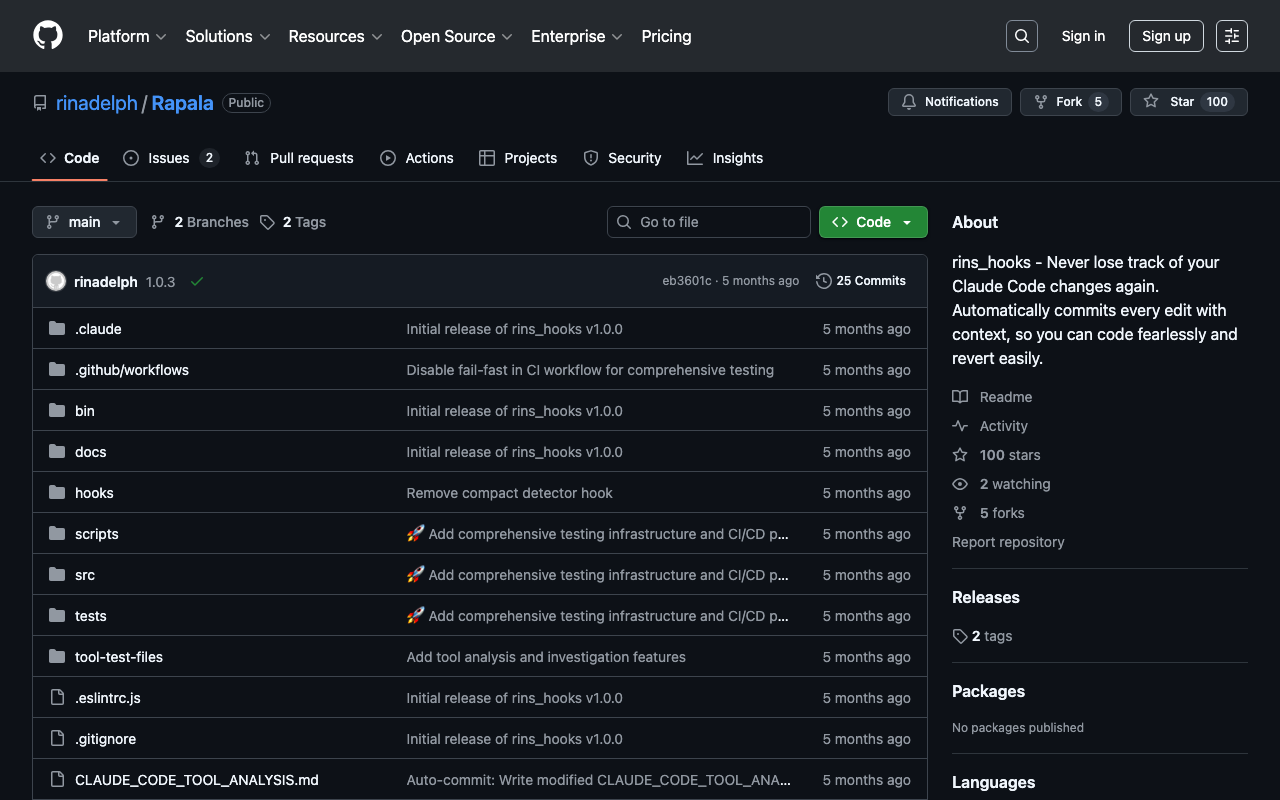Expand the green Code dropdown

pyautogui.click(x=873, y=222)
